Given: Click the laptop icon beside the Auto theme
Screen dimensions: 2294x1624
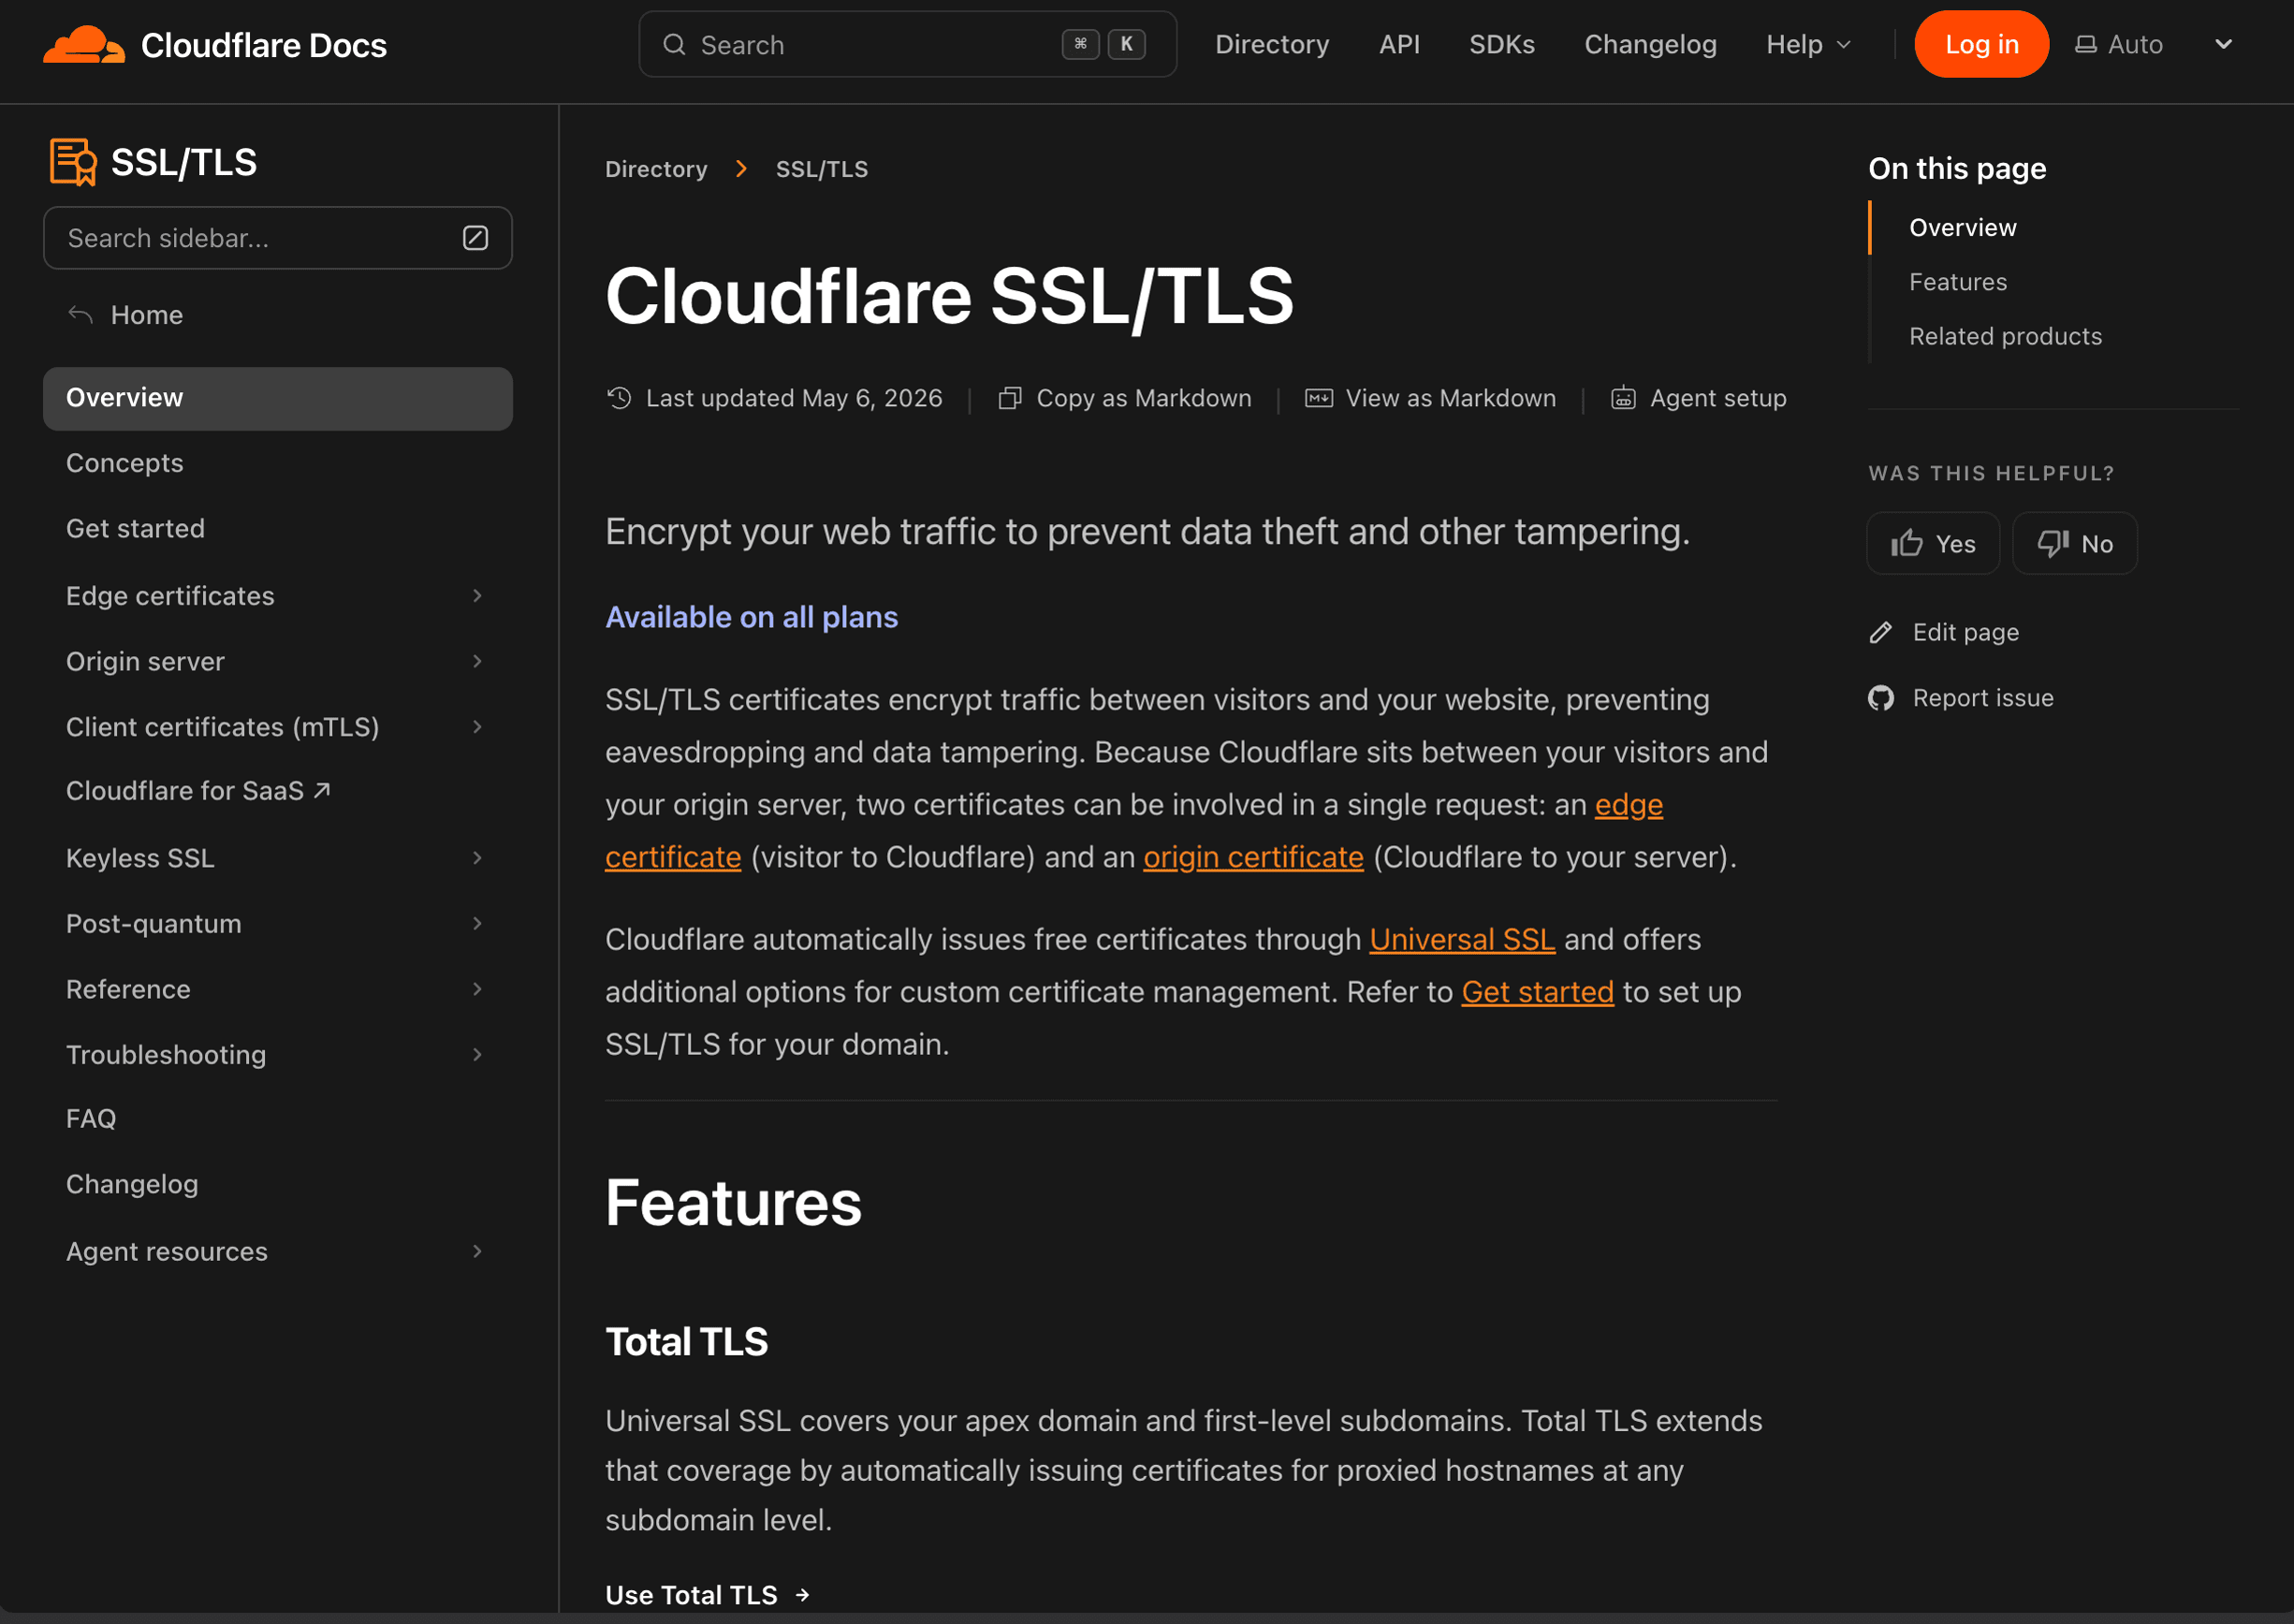Looking at the screenshot, I should [2086, 45].
